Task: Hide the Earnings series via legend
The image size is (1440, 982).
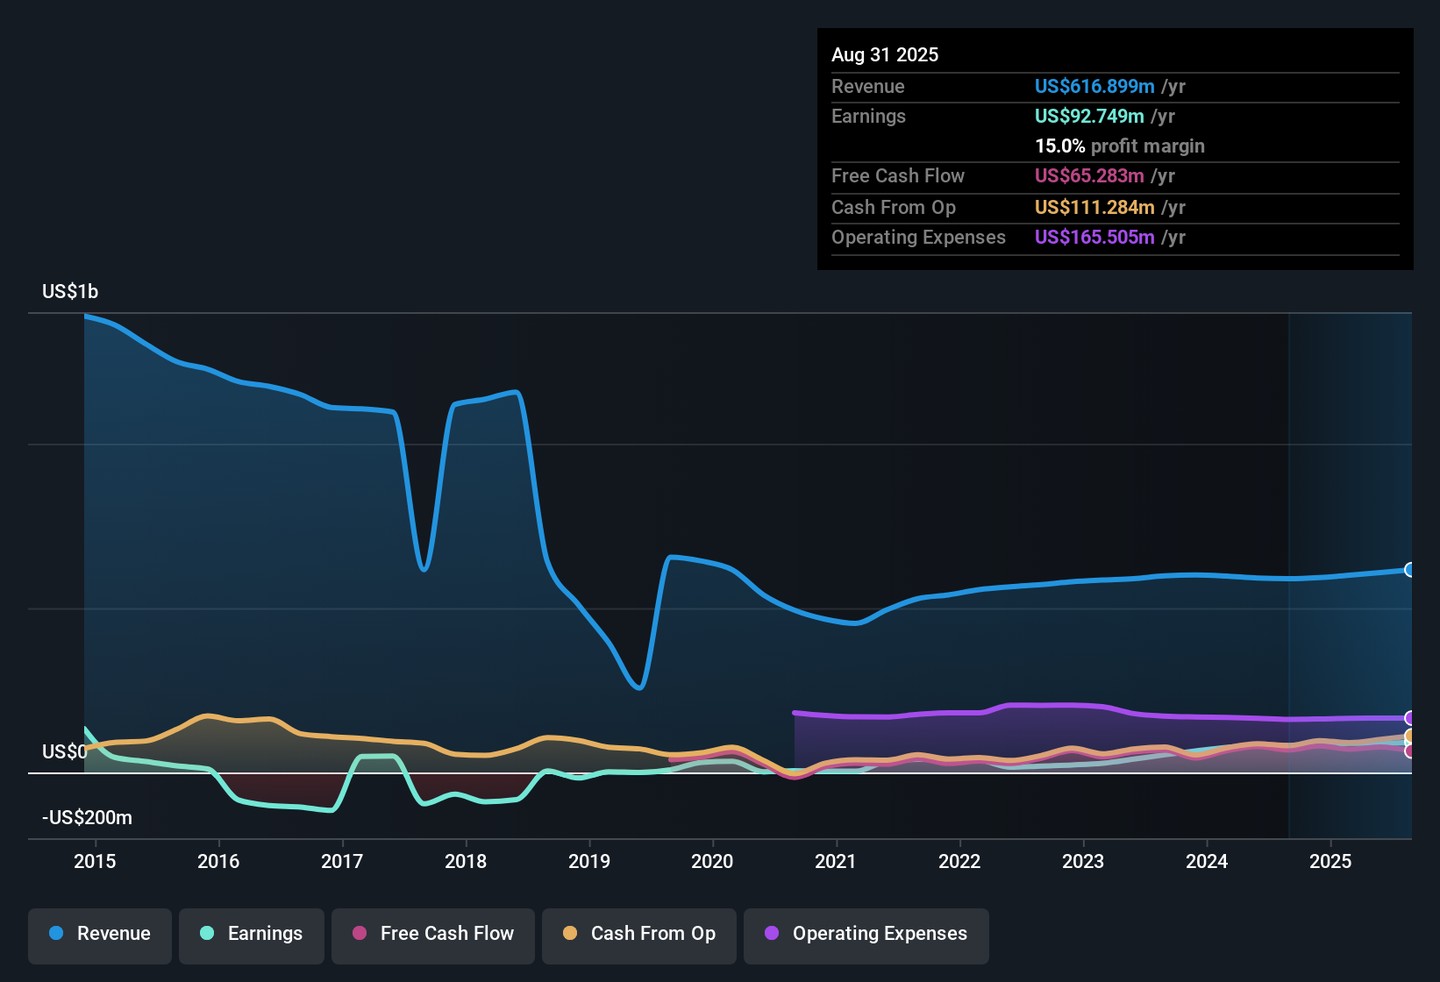Action: point(251,934)
